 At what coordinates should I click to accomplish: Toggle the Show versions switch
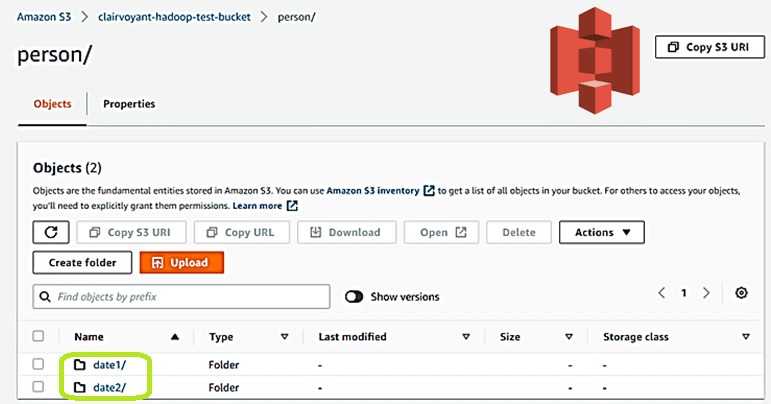click(354, 297)
